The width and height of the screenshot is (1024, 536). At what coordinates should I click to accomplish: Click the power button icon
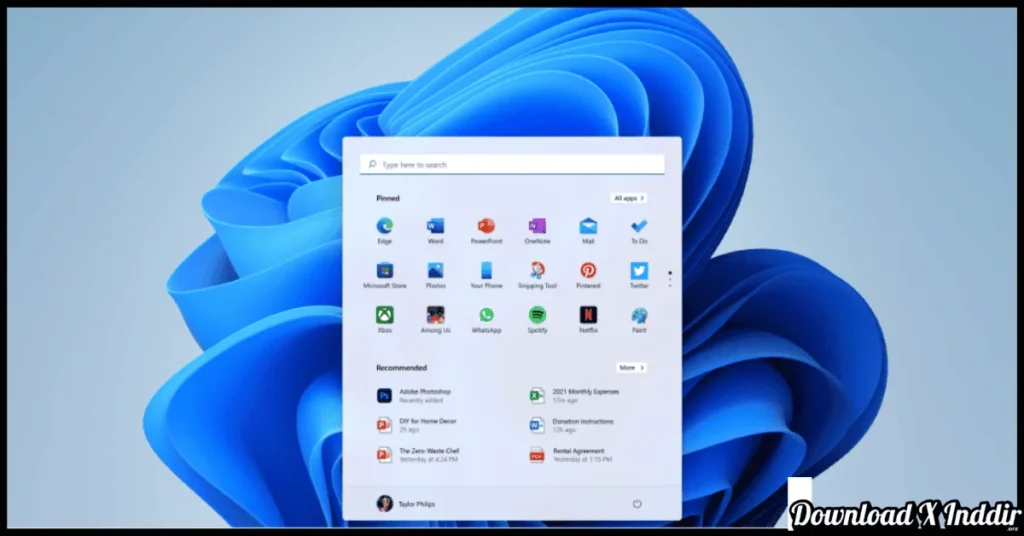click(637, 504)
